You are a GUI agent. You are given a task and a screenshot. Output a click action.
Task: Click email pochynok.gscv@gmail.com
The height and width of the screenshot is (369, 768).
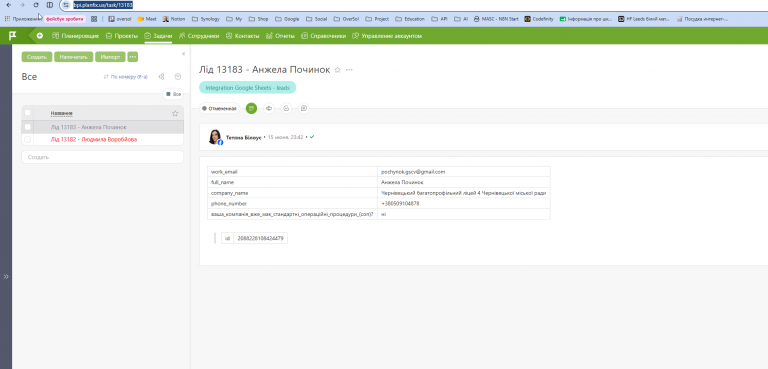(413, 172)
